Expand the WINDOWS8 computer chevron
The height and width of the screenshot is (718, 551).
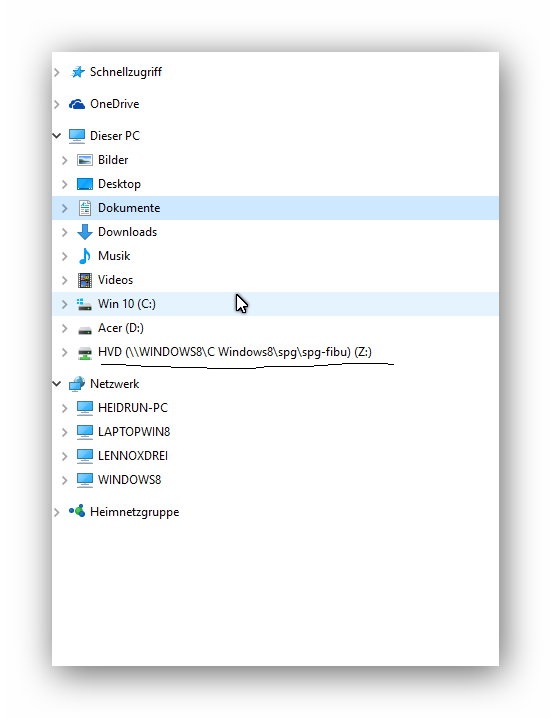65,480
